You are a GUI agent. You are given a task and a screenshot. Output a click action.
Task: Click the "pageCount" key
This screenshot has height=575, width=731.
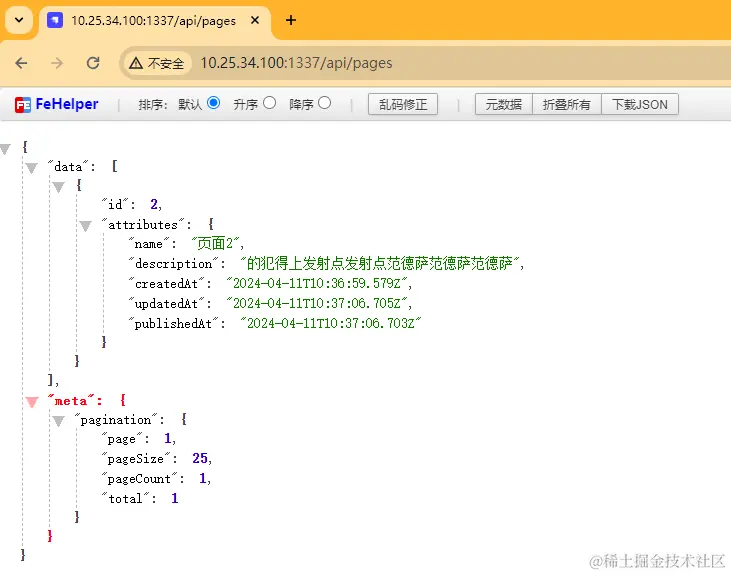click(139, 478)
